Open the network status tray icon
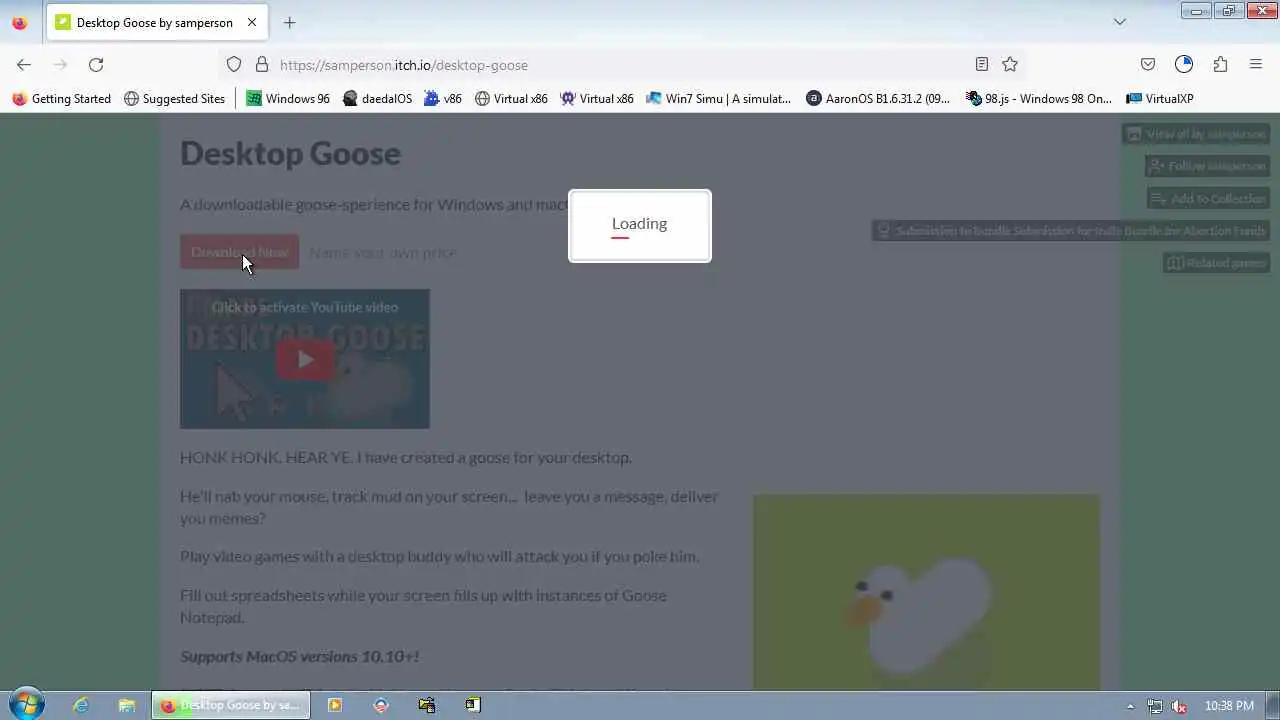 pos(1155,706)
